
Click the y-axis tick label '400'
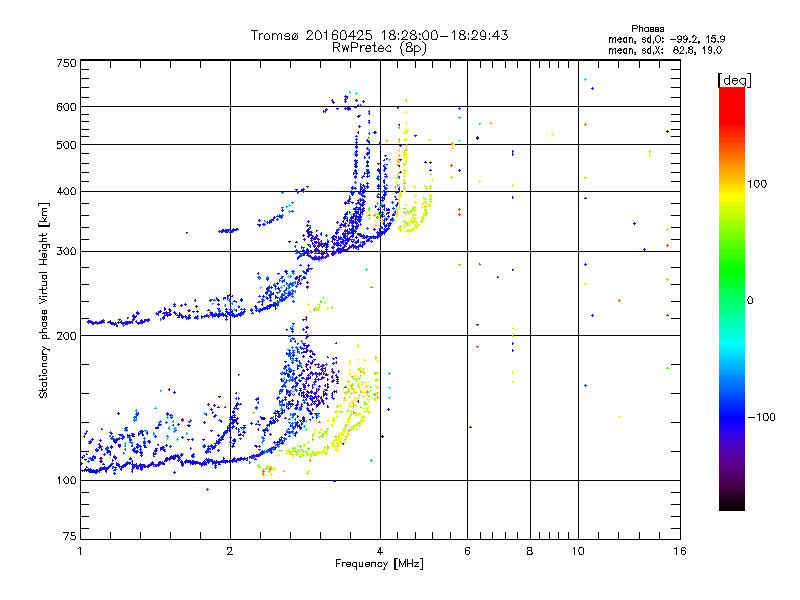click(x=66, y=191)
